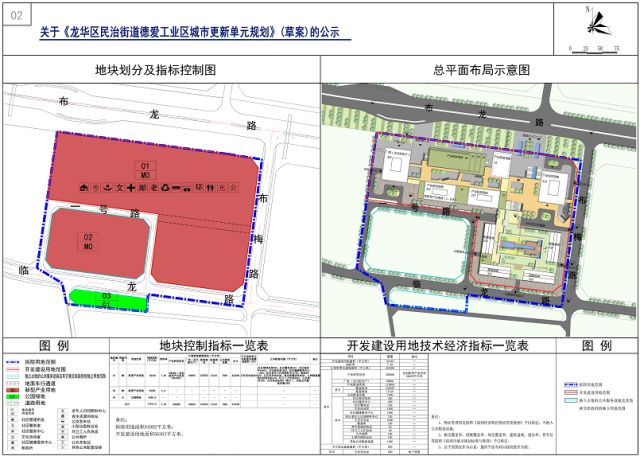Click the 02 page number box
The width and height of the screenshot is (640, 456).
click(17, 16)
